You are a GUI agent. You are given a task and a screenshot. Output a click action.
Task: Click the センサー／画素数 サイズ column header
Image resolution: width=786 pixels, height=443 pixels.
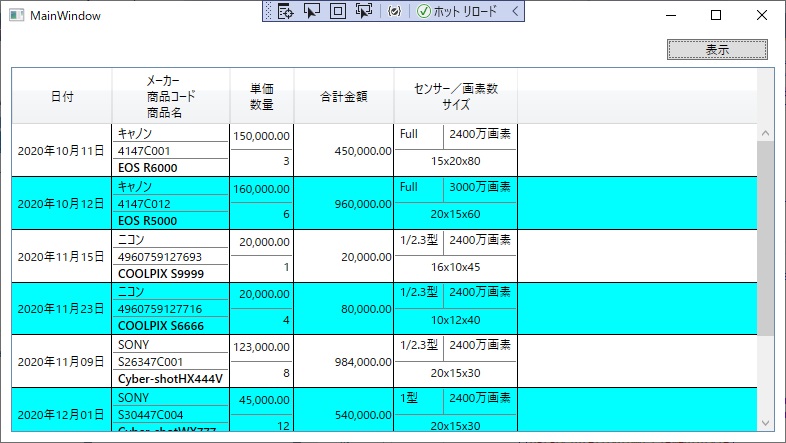coord(456,96)
